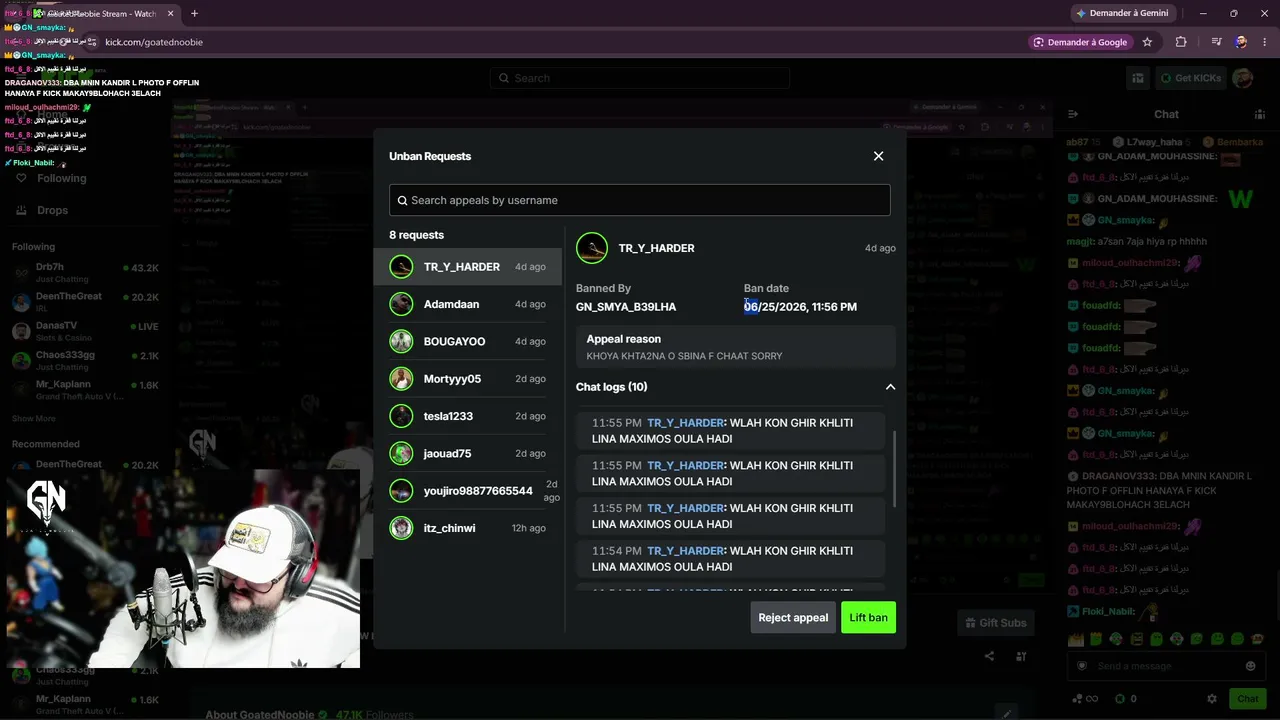This screenshot has height=720, width=1280.
Task: Open Mr_Kaplann channel in Following list
Action: (x=86, y=389)
